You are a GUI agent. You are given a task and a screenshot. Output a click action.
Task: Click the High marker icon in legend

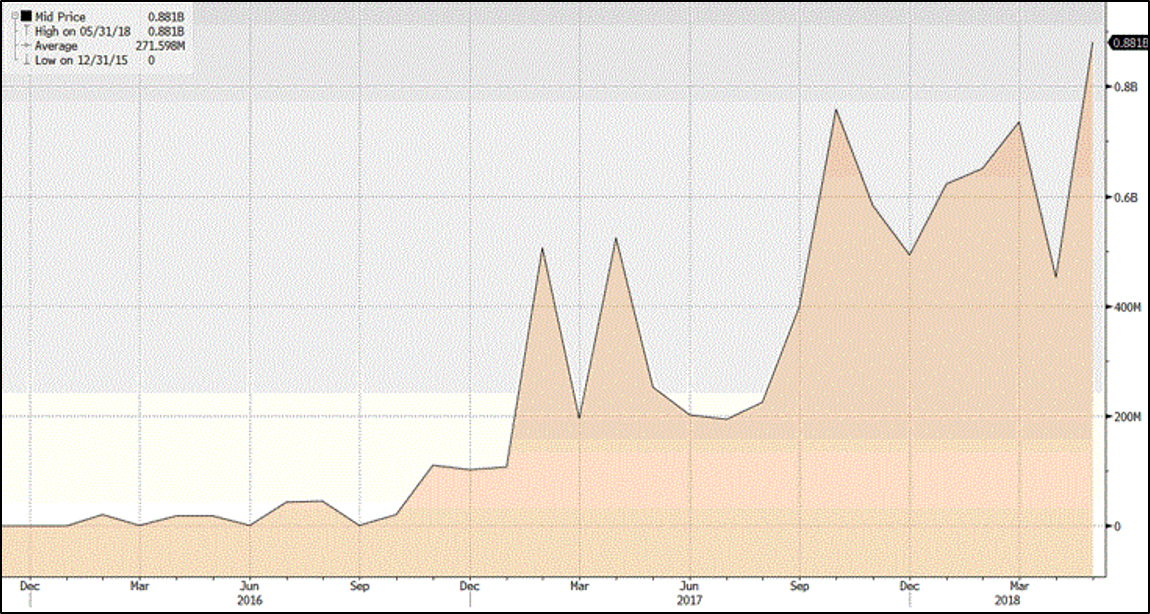[27, 32]
